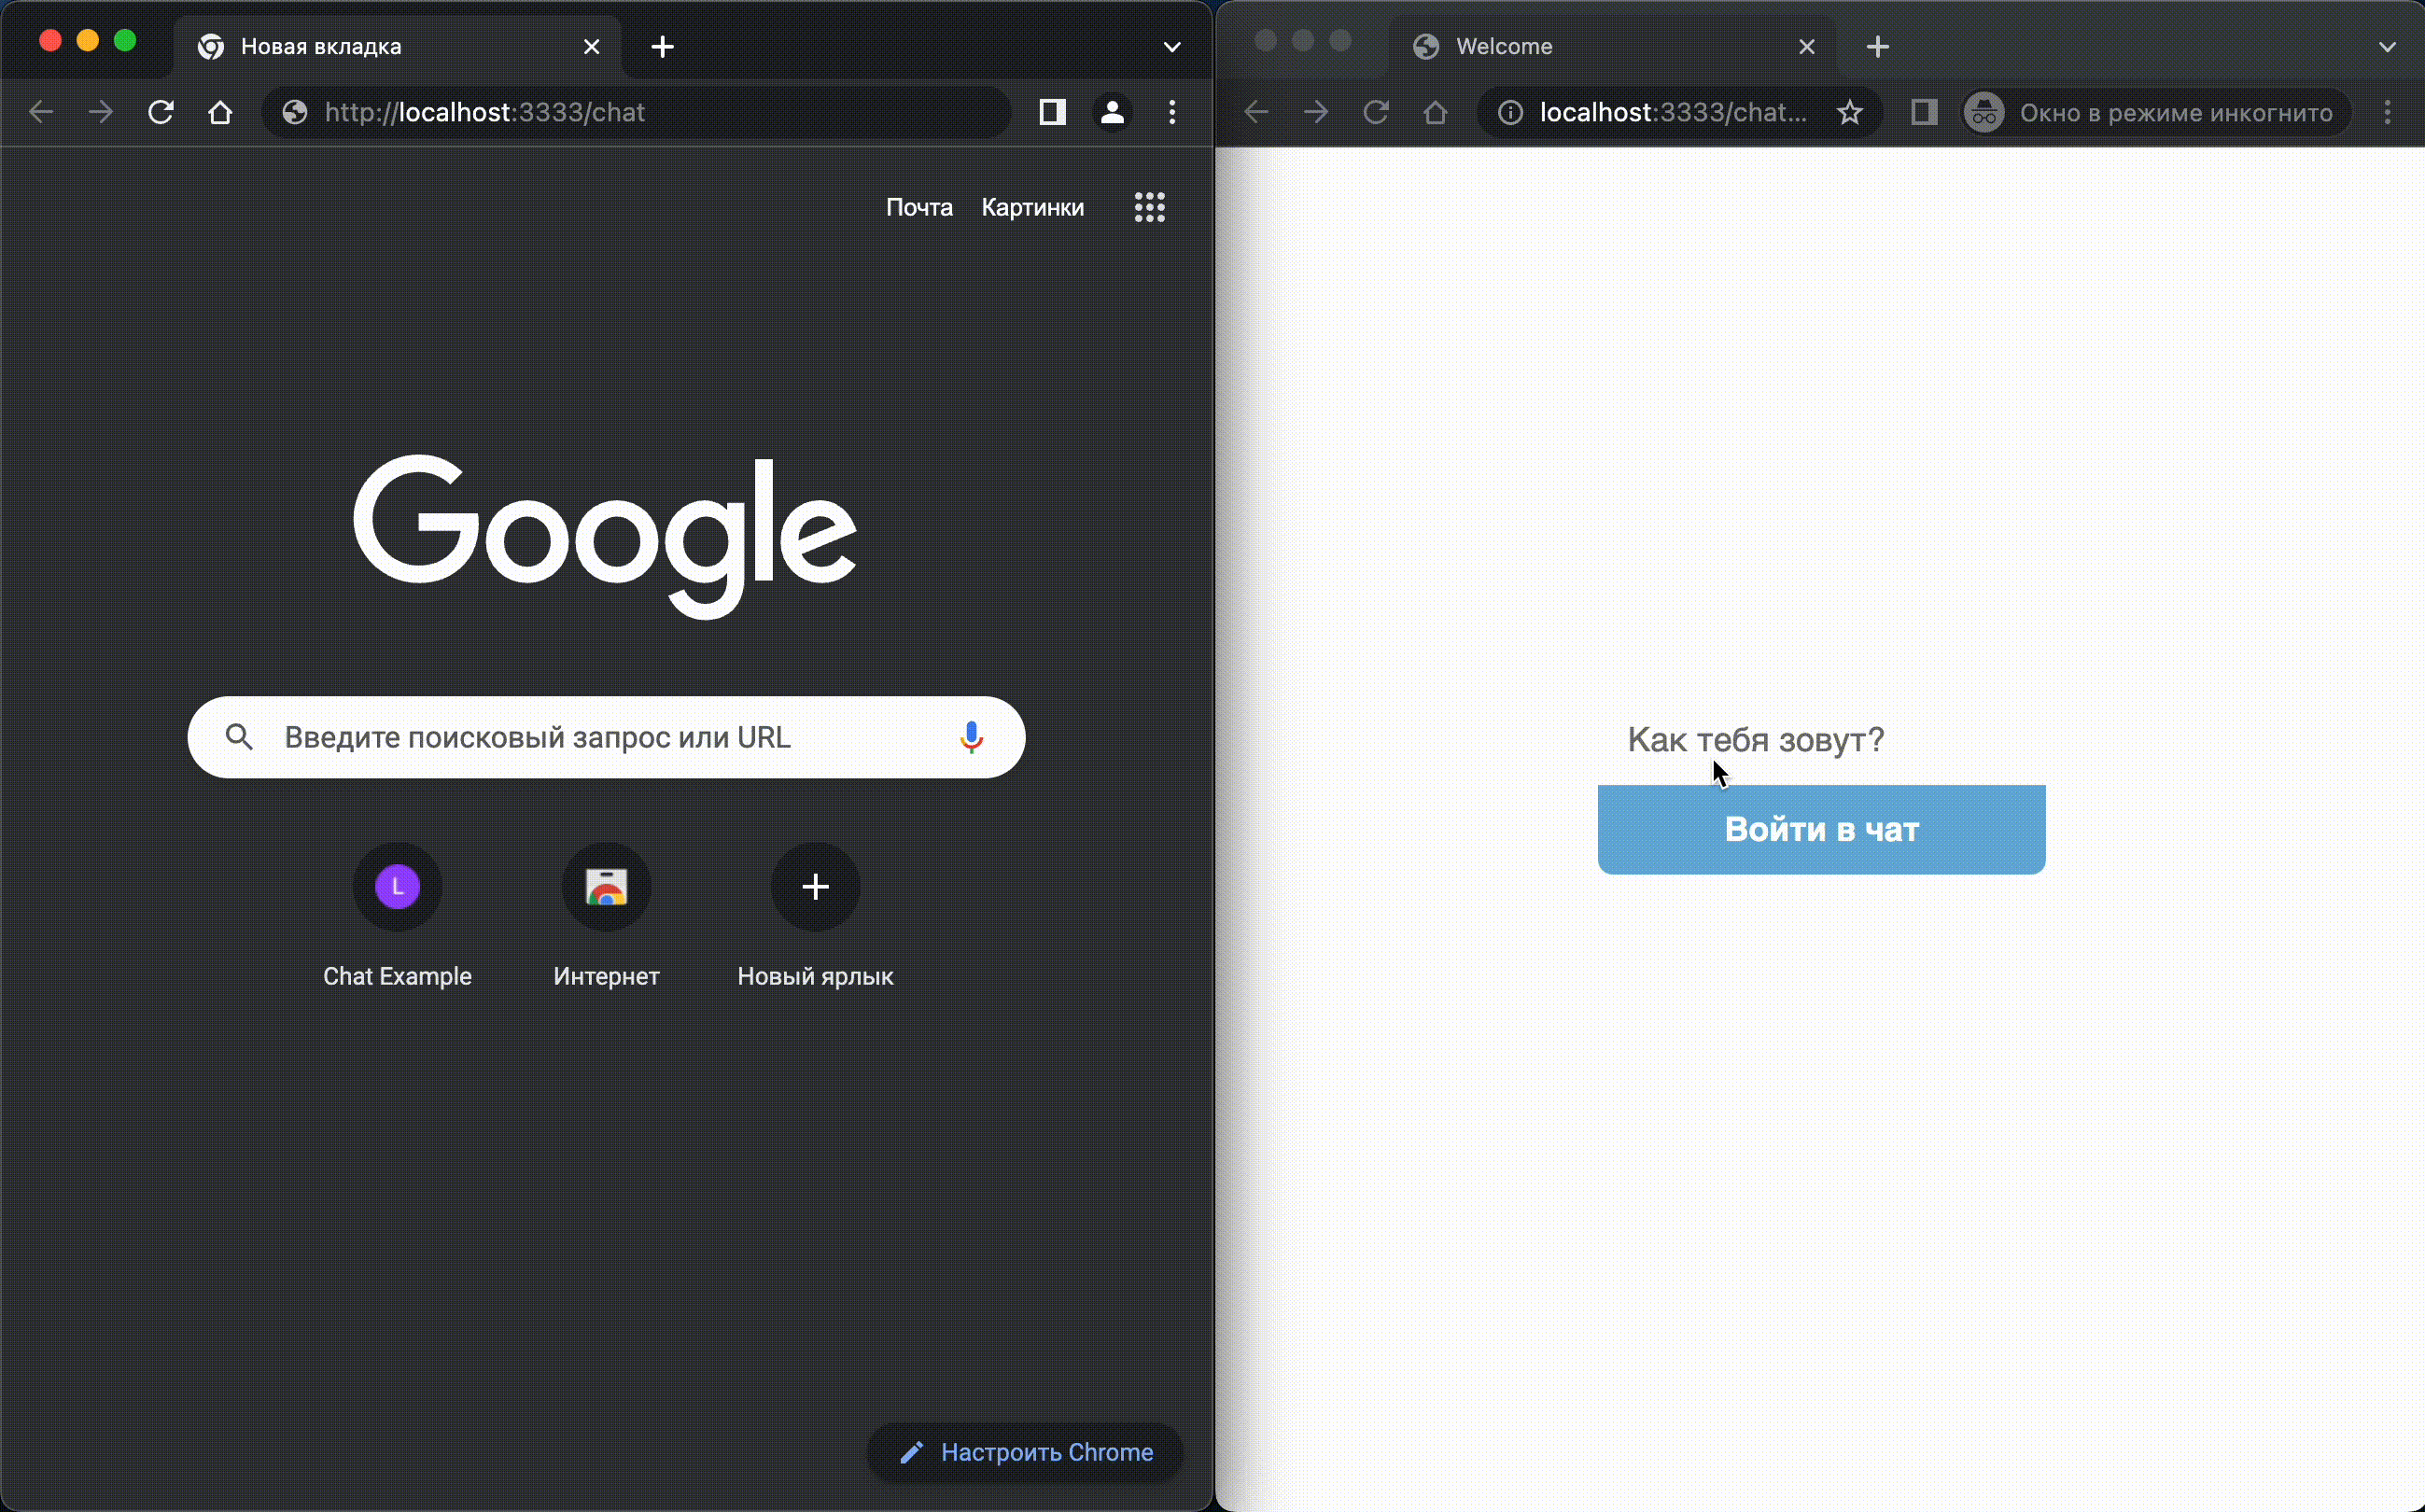Bookmark page with star icon
The height and width of the screenshot is (1512, 2425).
pyautogui.click(x=1849, y=112)
